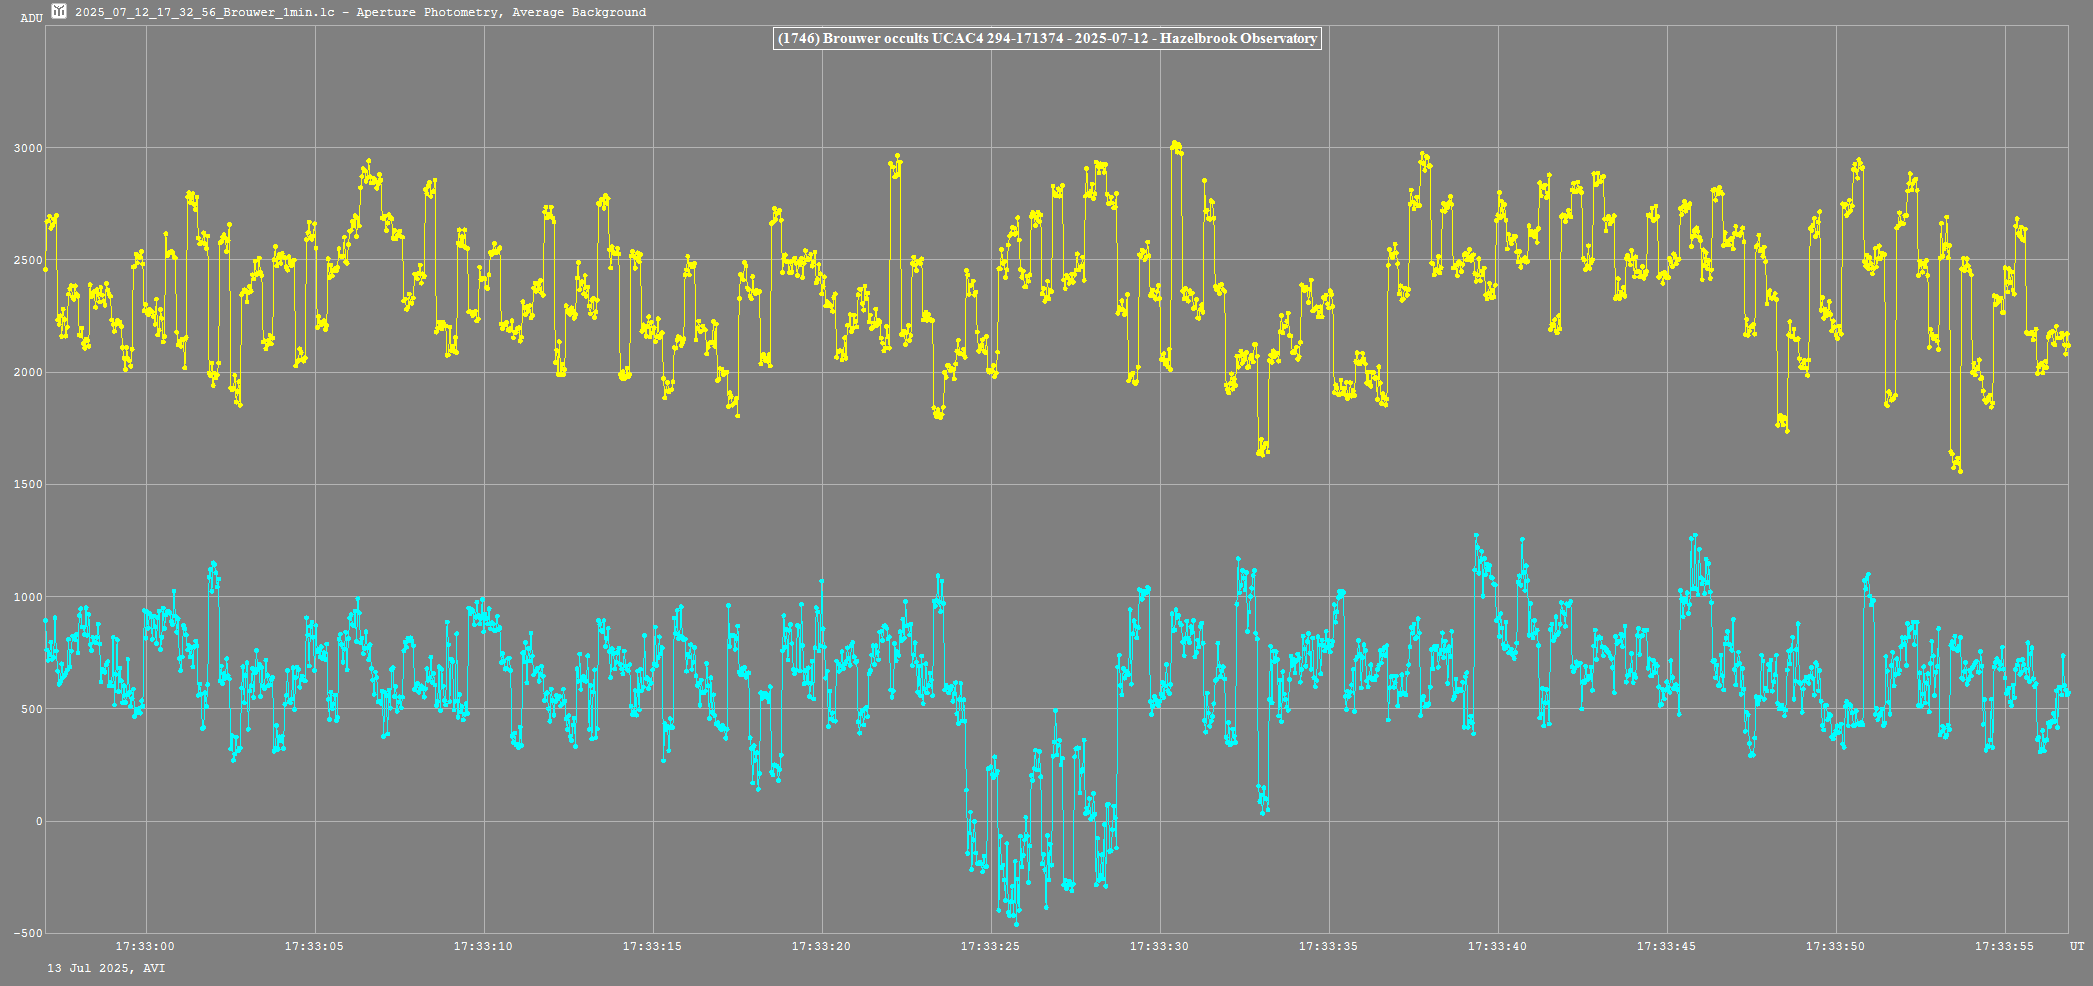
Task: Select the 17:33:00 time axis tick label
Action: [x=145, y=946]
